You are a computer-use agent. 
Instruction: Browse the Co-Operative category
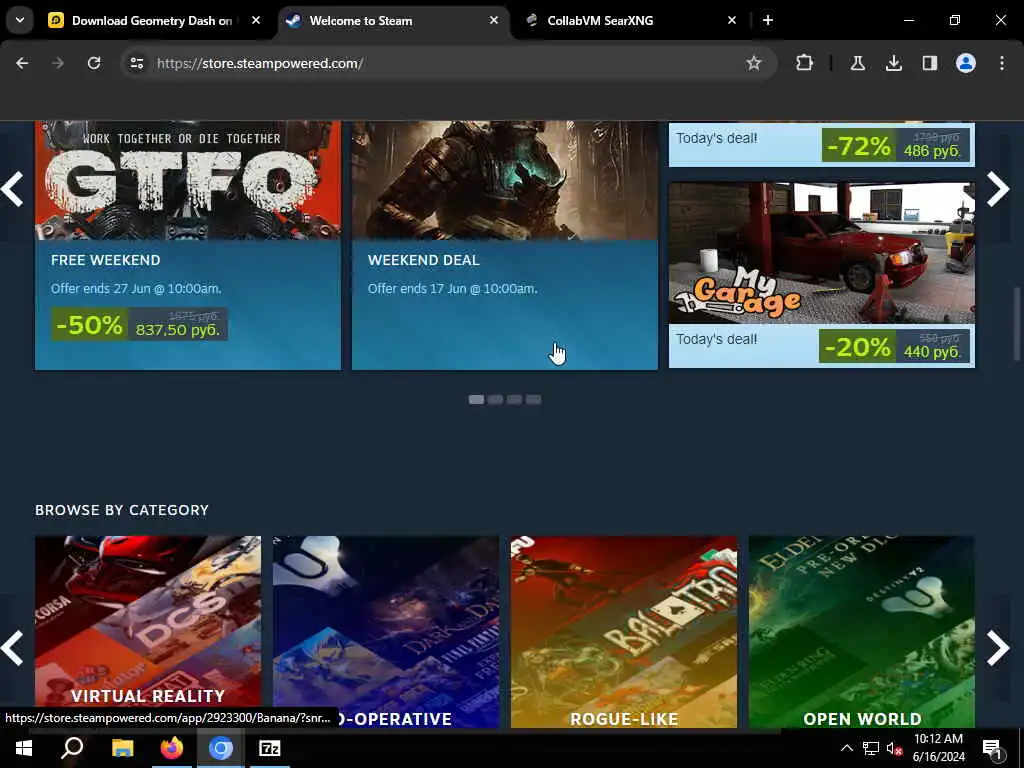[386, 632]
